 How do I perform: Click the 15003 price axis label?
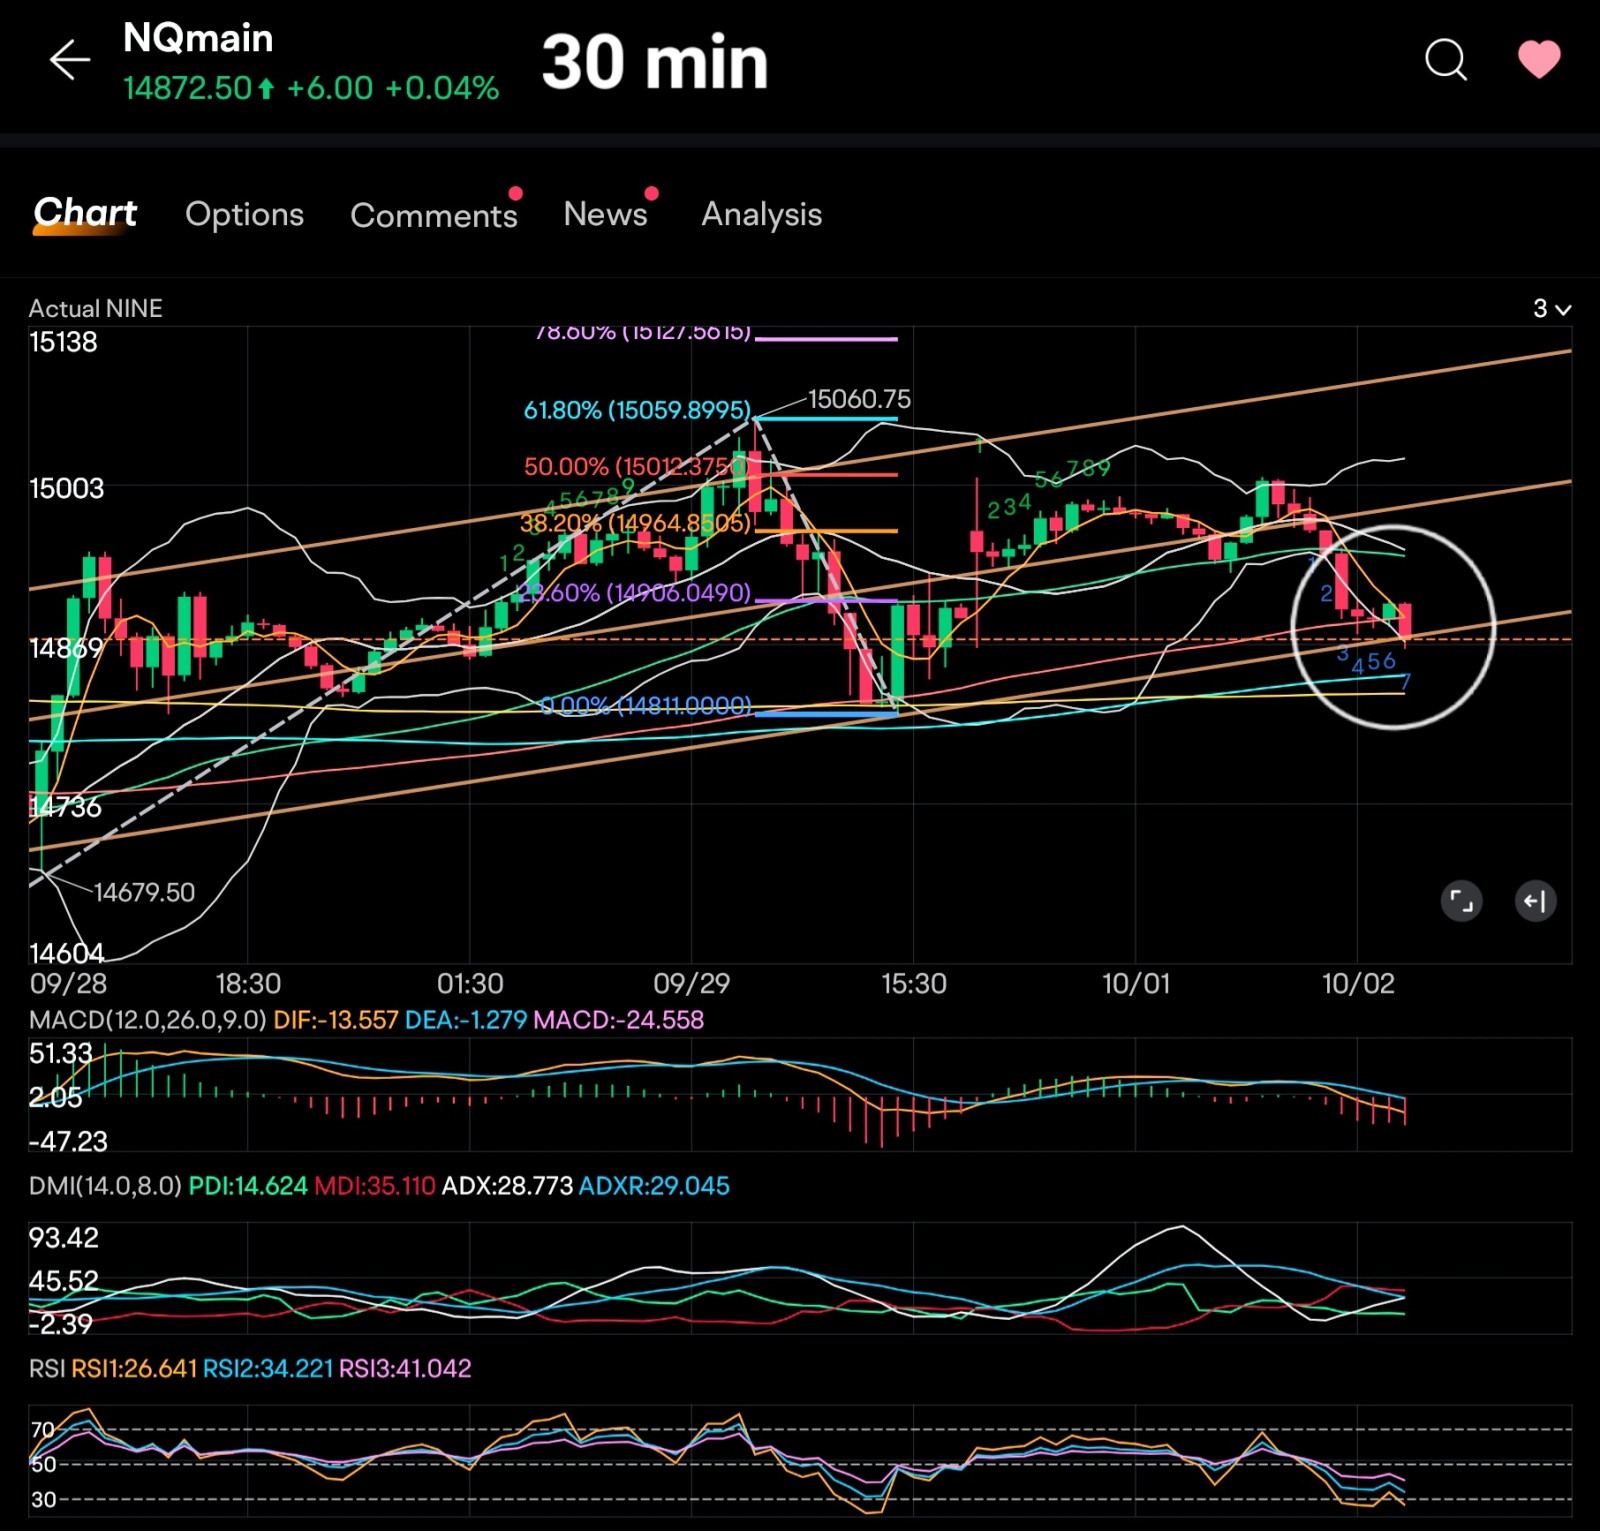(66, 488)
